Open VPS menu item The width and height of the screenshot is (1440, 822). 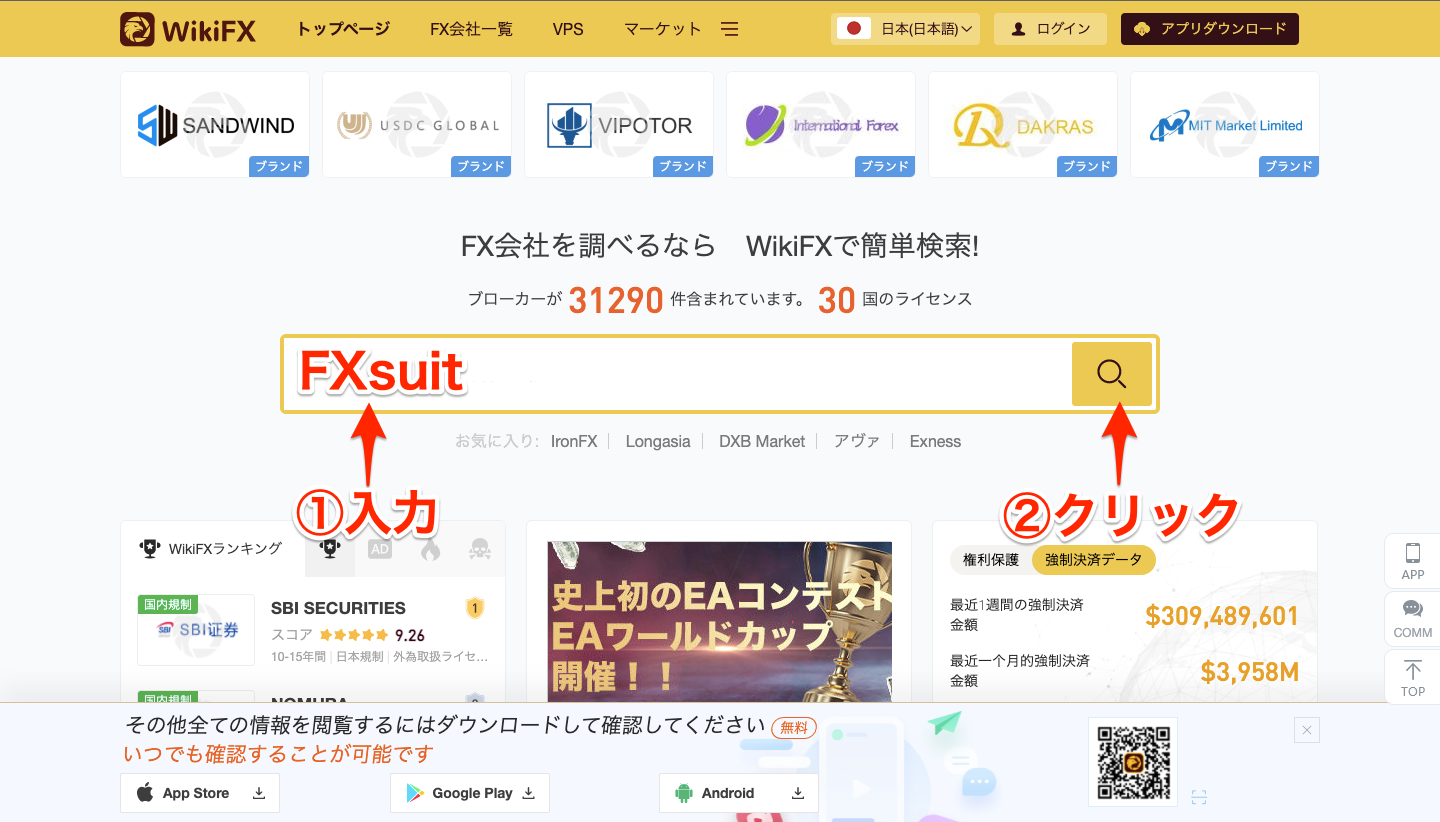point(568,29)
